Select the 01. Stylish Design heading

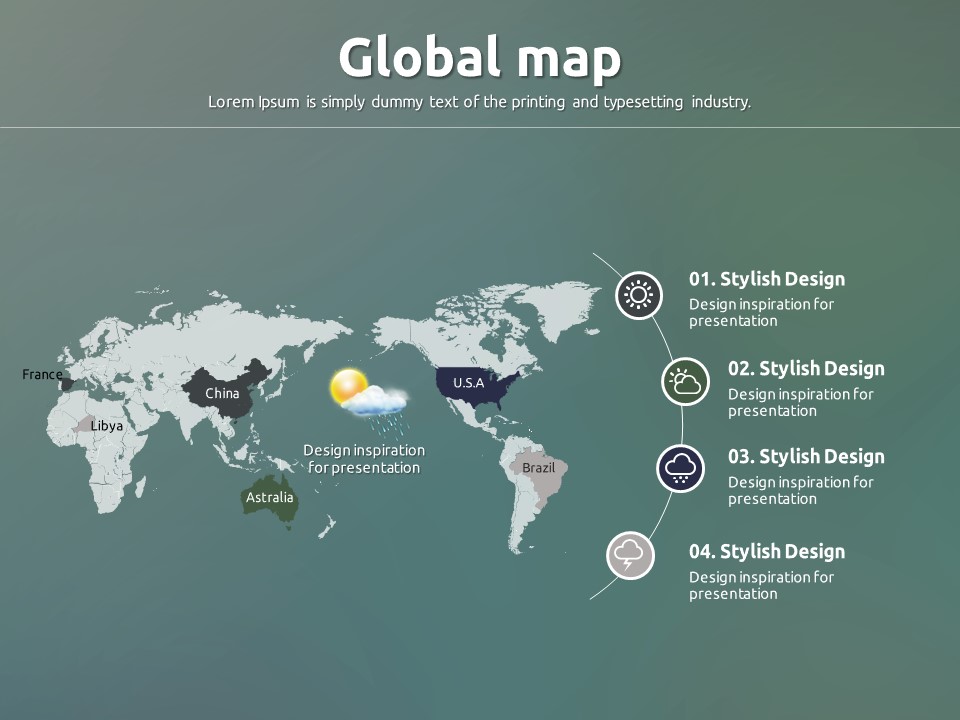[767, 279]
